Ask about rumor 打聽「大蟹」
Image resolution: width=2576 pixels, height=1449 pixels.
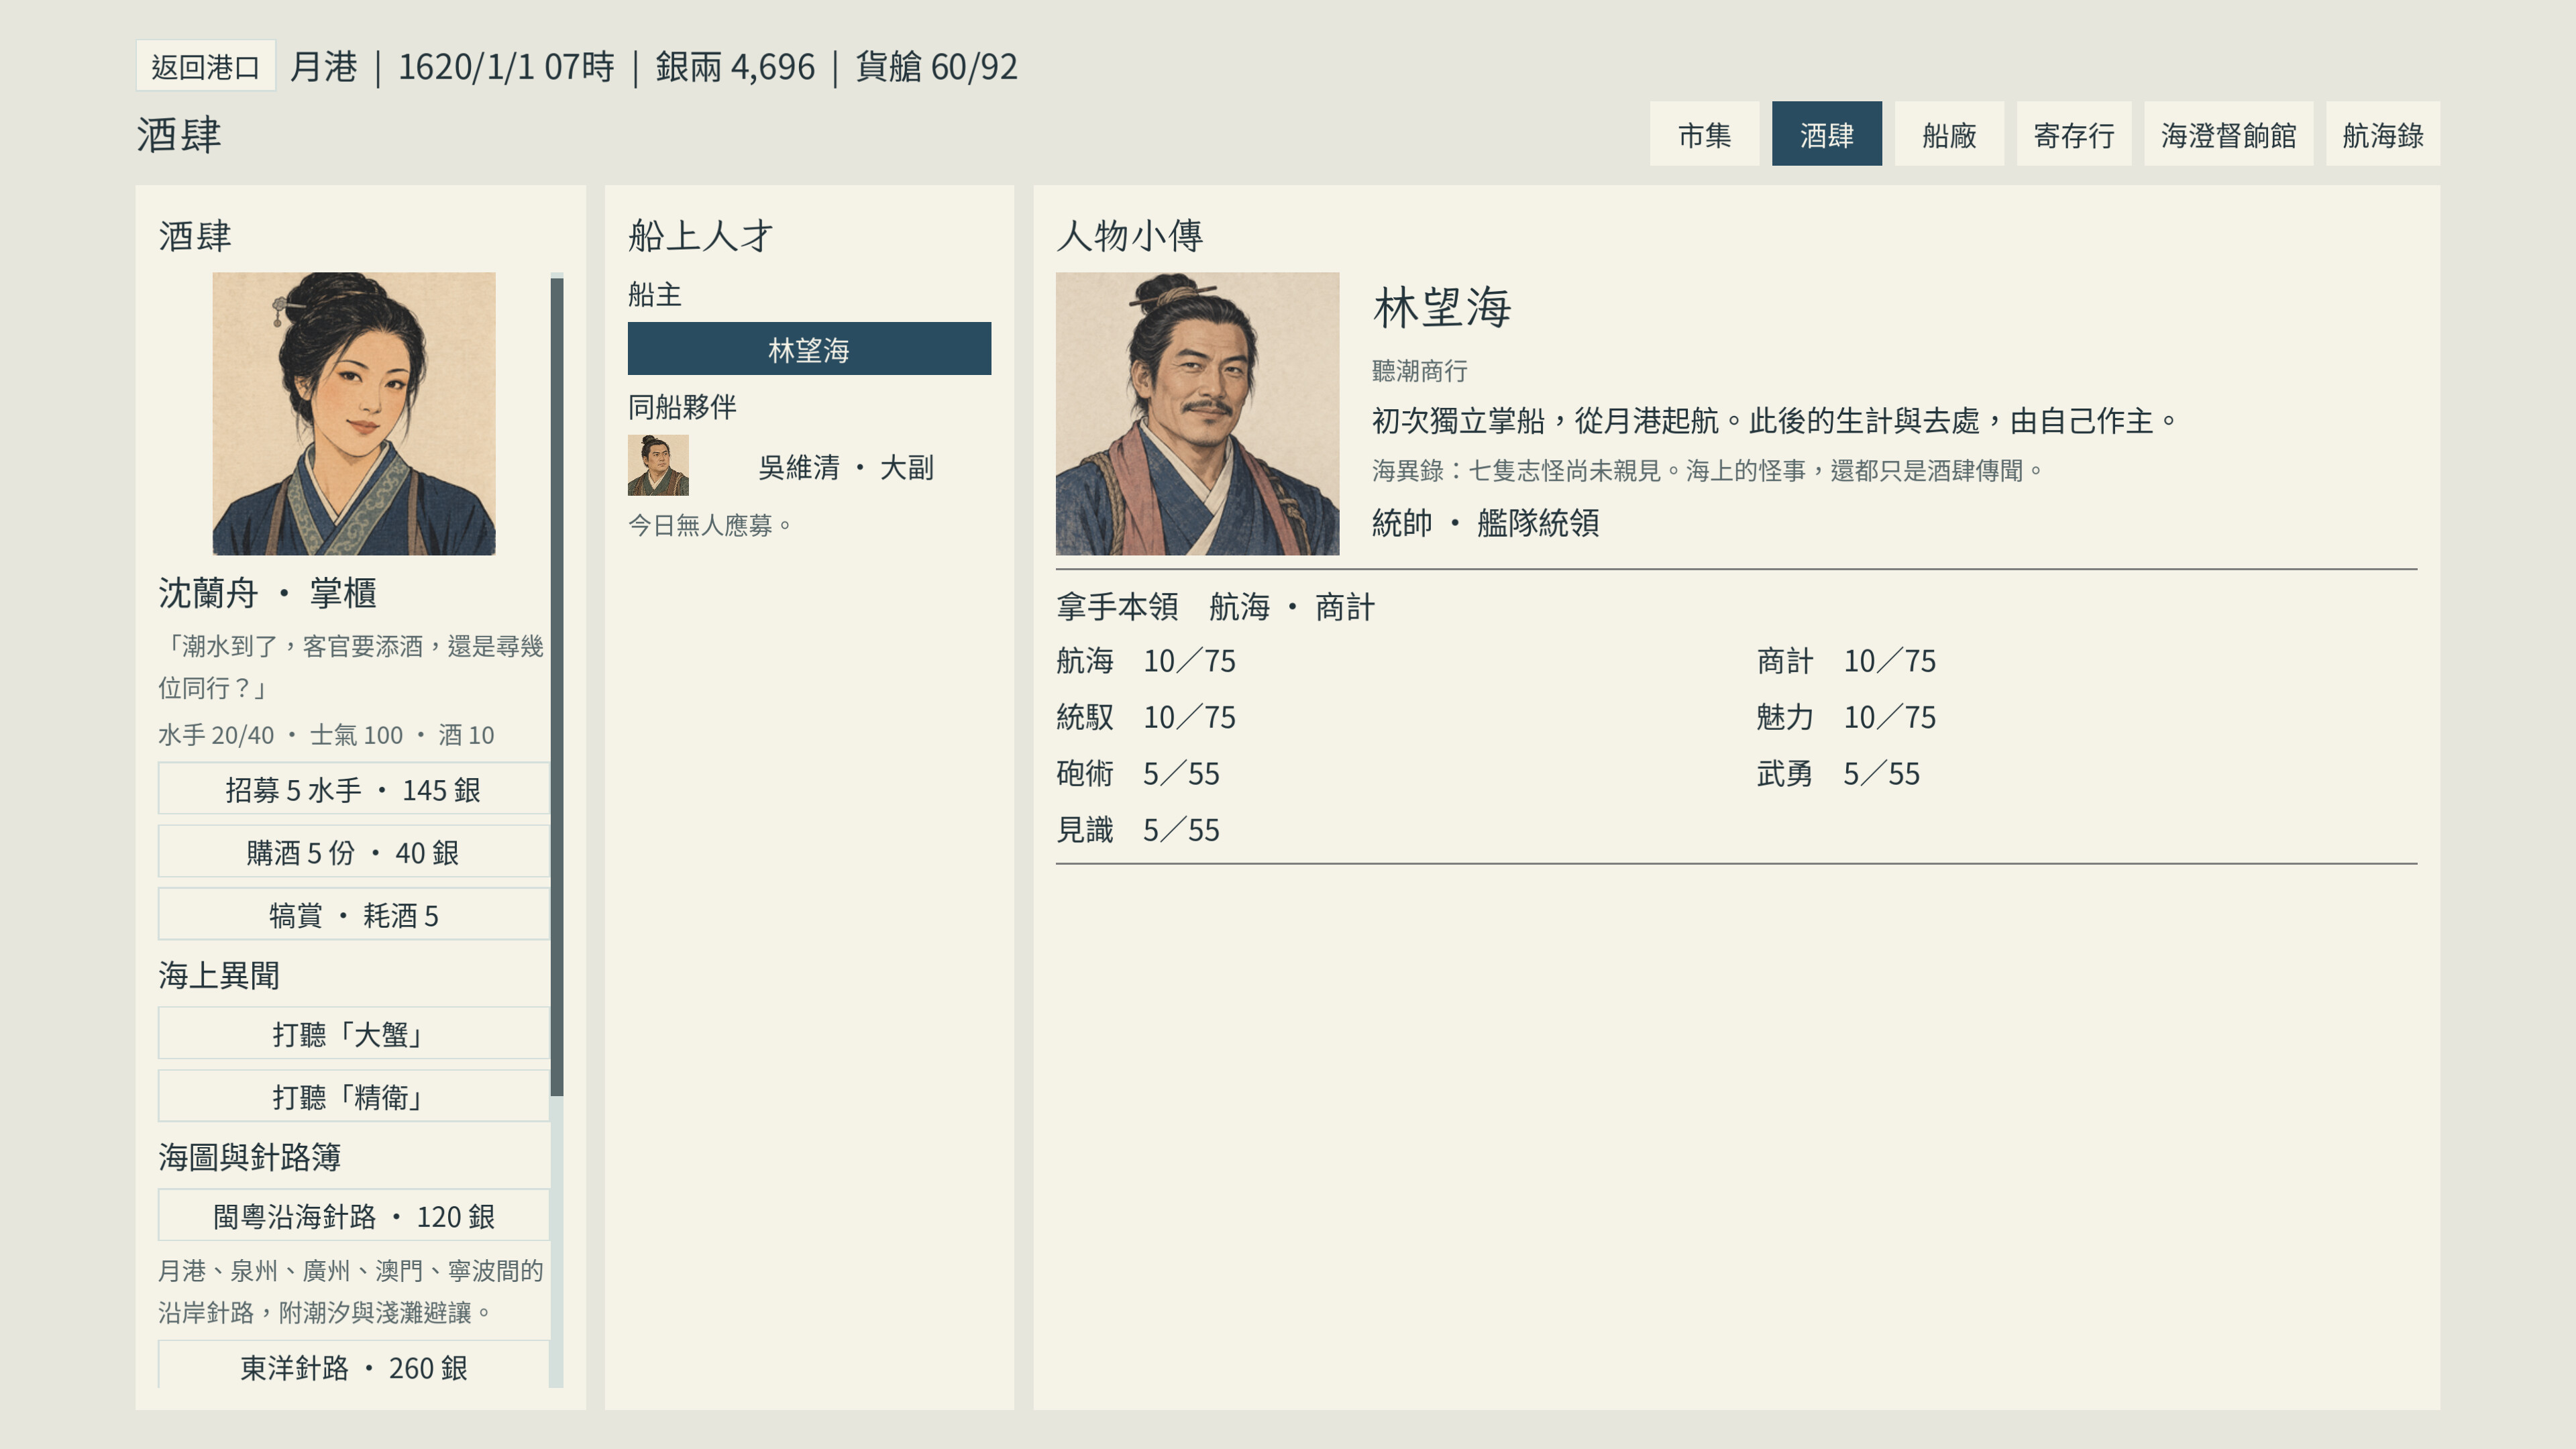[x=353, y=1033]
